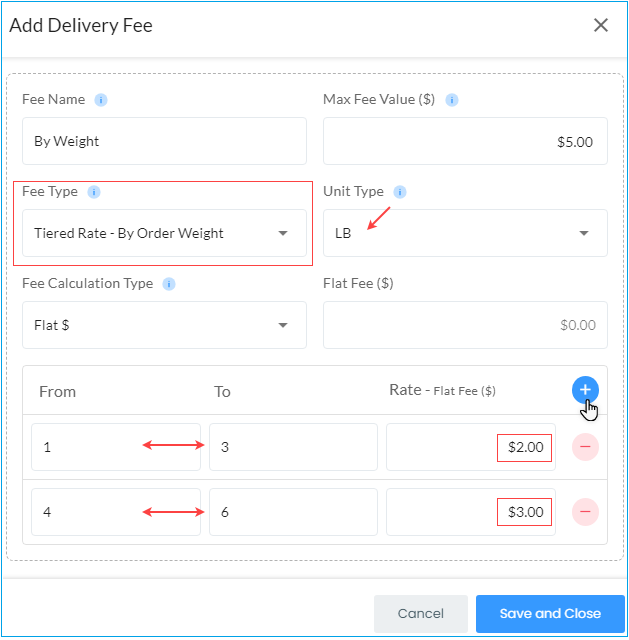Image resolution: width=629 pixels, height=640 pixels.
Task: Click the Fee Type info icon
Action: [x=94, y=191]
